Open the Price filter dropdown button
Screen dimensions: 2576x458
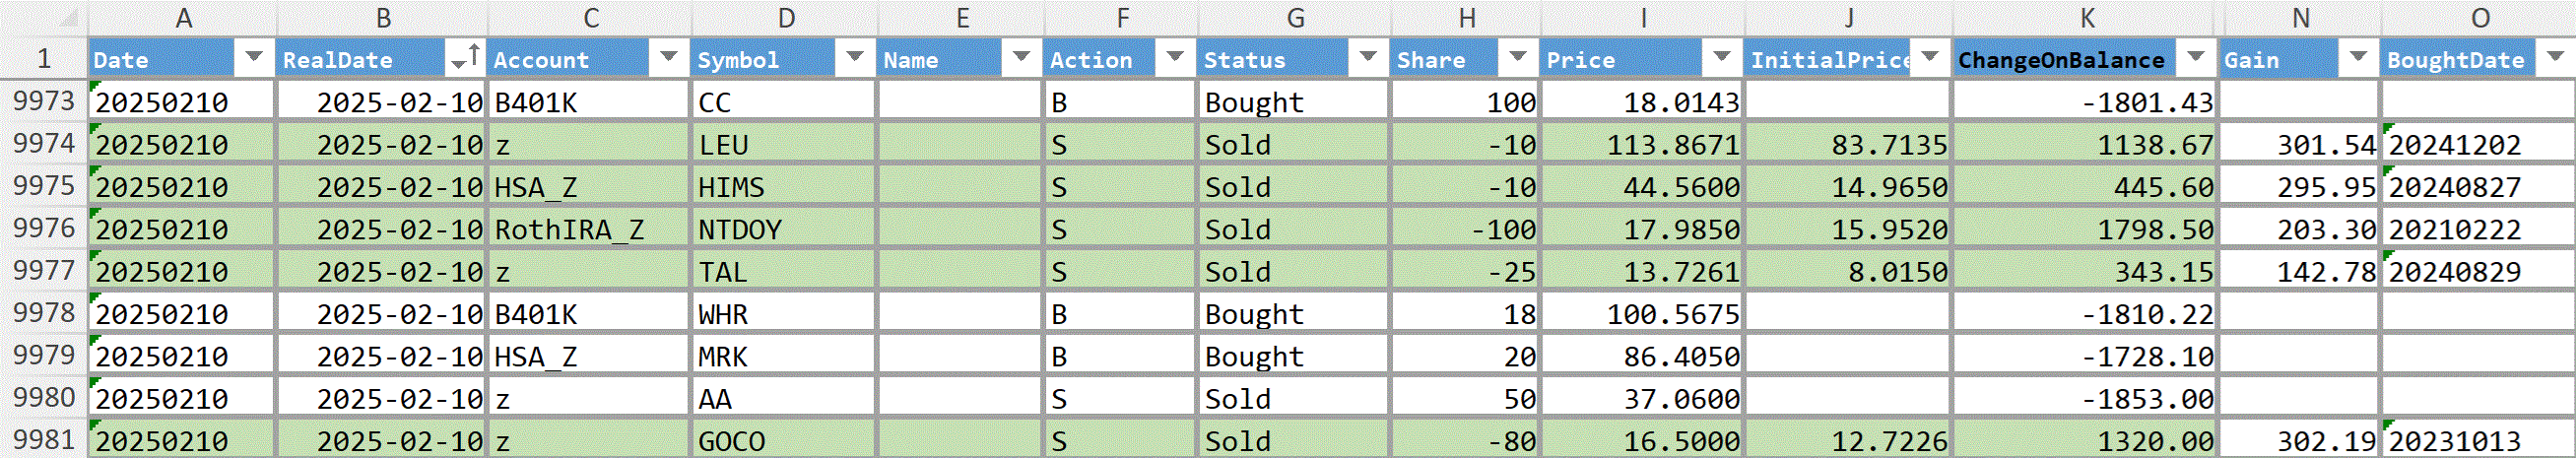click(x=1722, y=58)
